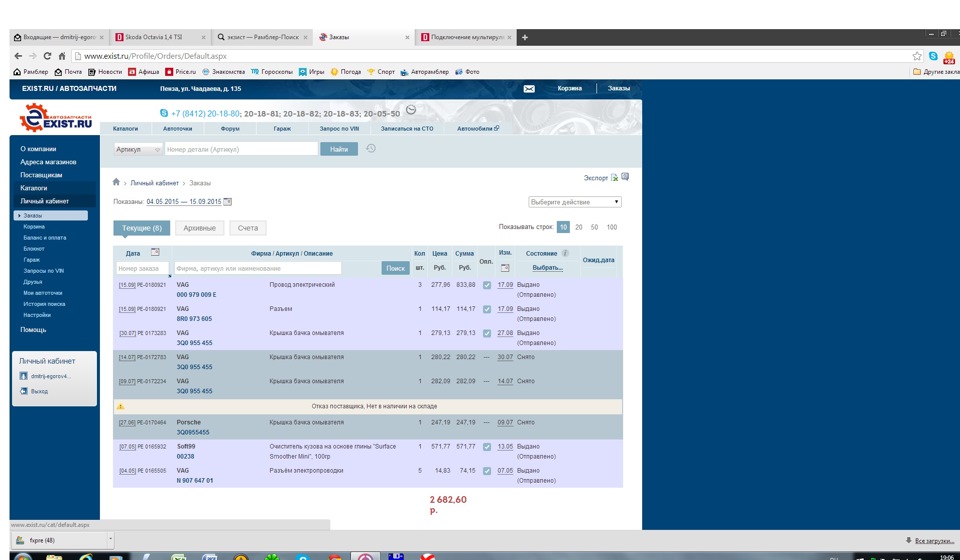The height and width of the screenshot is (560, 960).
Task: Open the date range 04.05.2015 — 15.09.2015 link
Action: tap(184, 202)
